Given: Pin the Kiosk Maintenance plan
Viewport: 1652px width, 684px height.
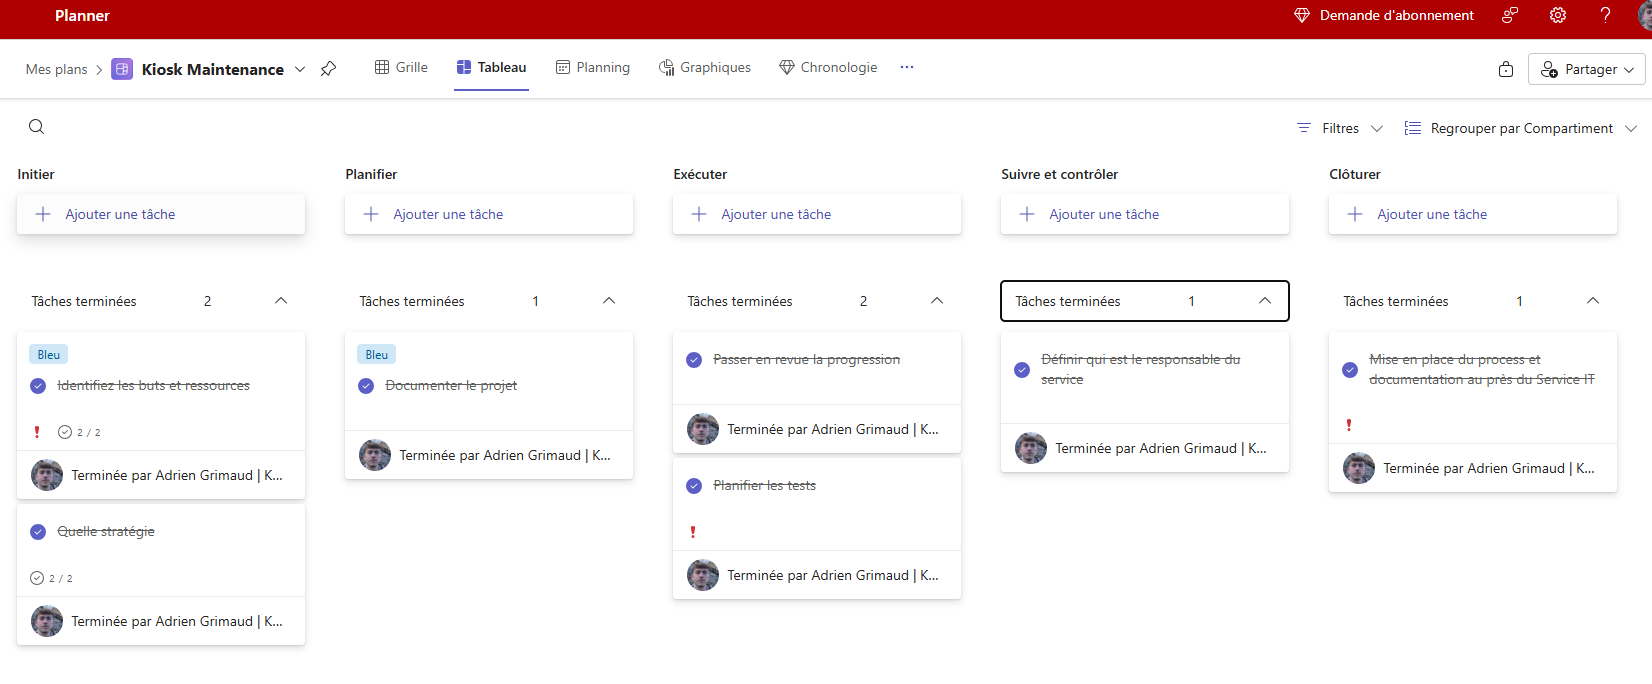Looking at the screenshot, I should [328, 69].
